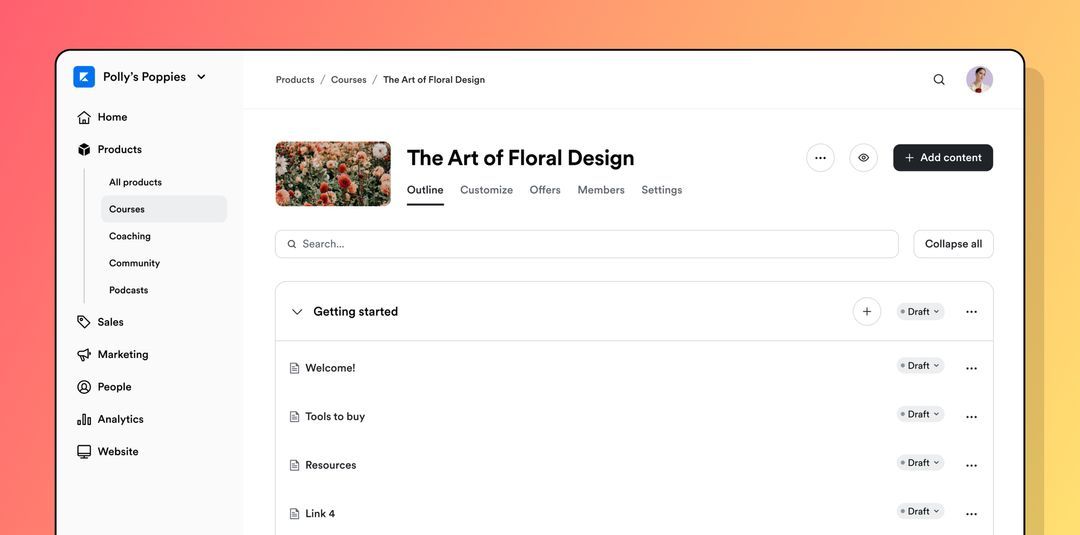Click the People sidebar icon
The width and height of the screenshot is (1080, 535).
(x=84, y=387)
